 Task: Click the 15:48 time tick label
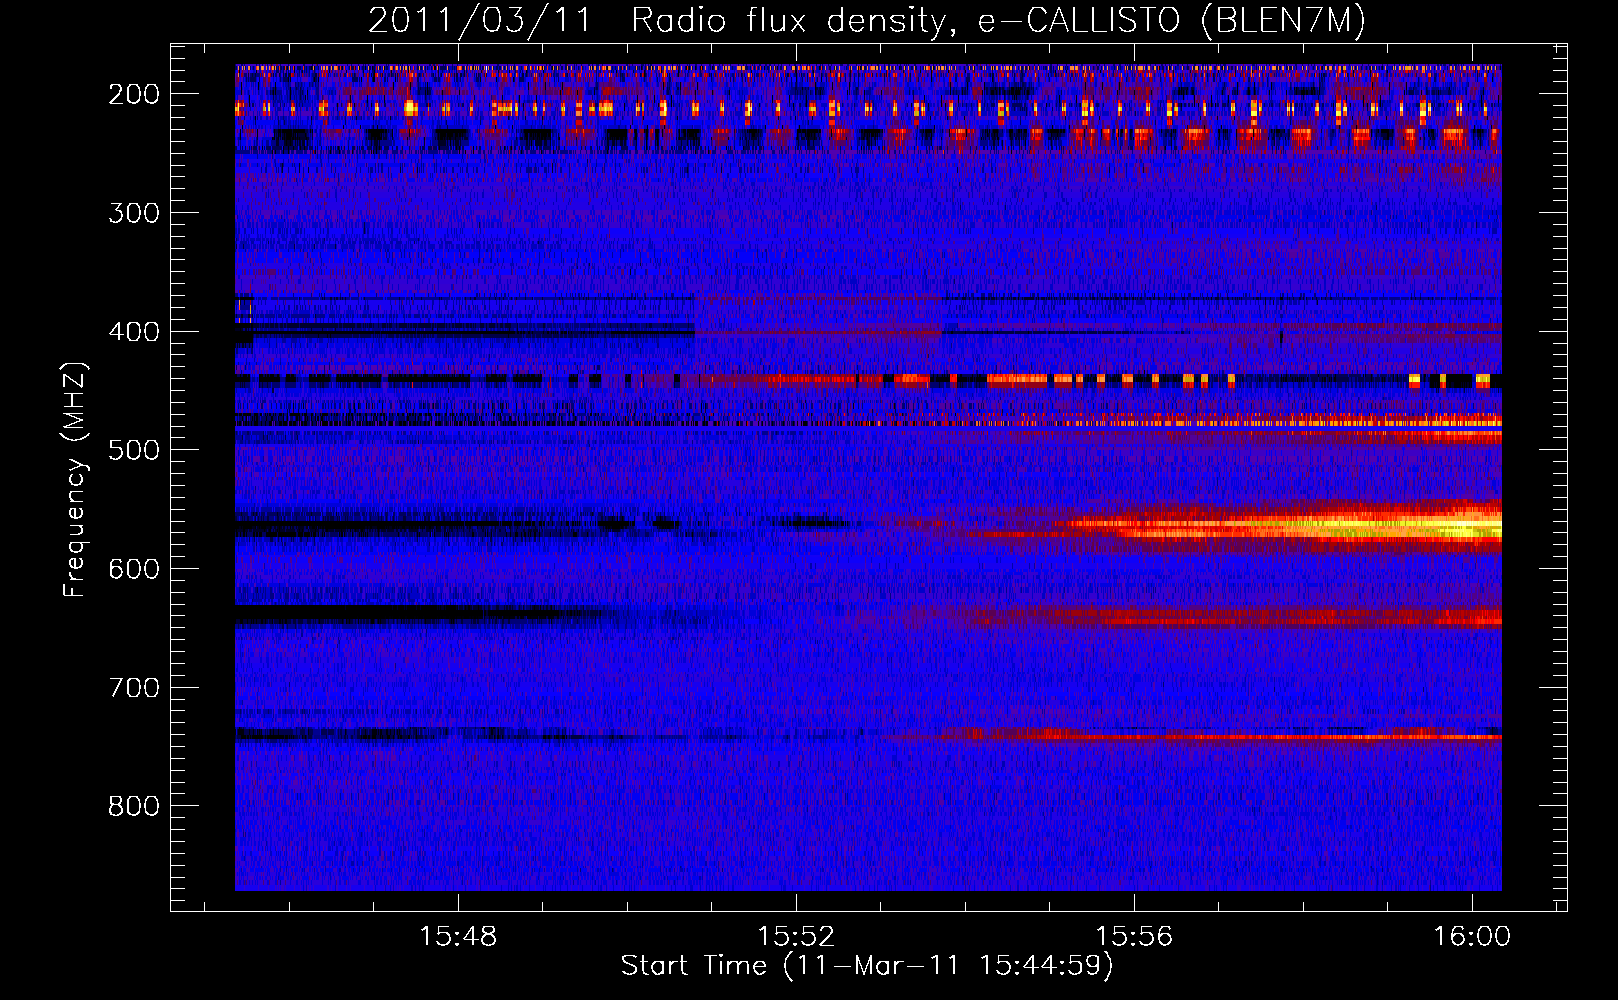(458, 937)
